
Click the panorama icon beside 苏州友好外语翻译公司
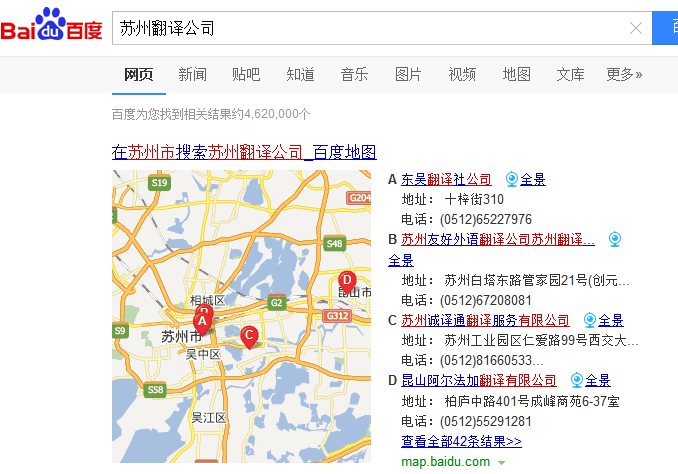pyautogui.click(x=614, y=239)
